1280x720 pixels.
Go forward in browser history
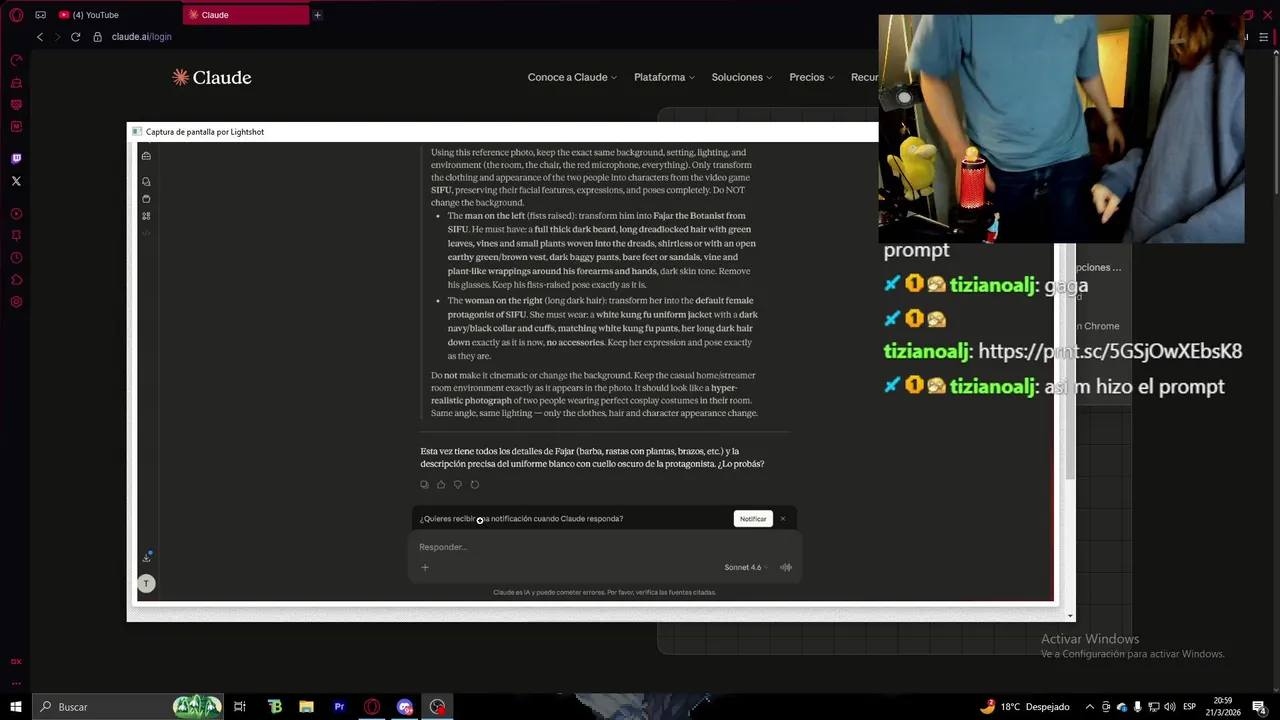point(57,37)
